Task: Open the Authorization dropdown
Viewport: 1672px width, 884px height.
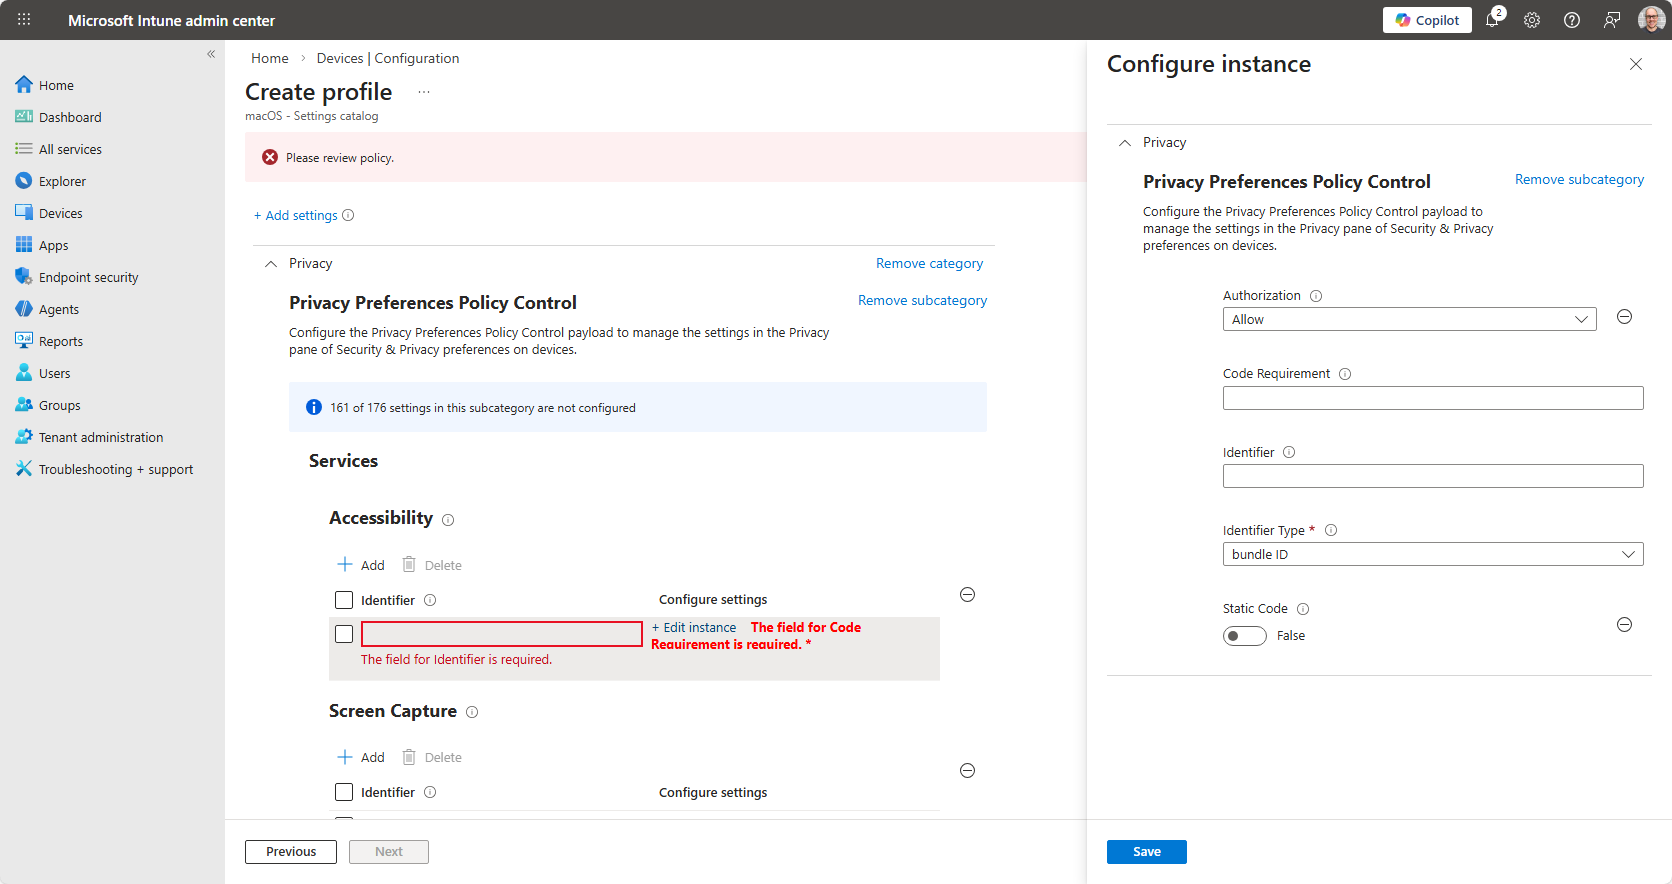Action: click(x=1409, y=319)
